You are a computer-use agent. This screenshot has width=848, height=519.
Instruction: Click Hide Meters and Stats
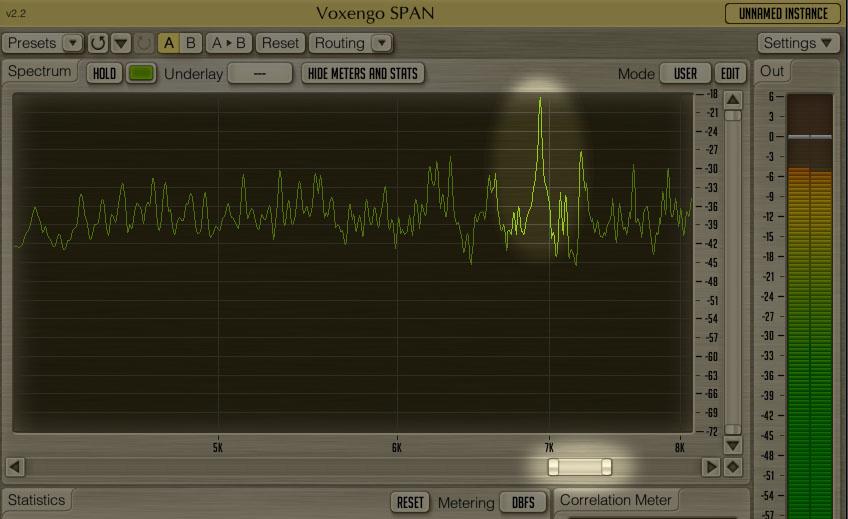363,74
